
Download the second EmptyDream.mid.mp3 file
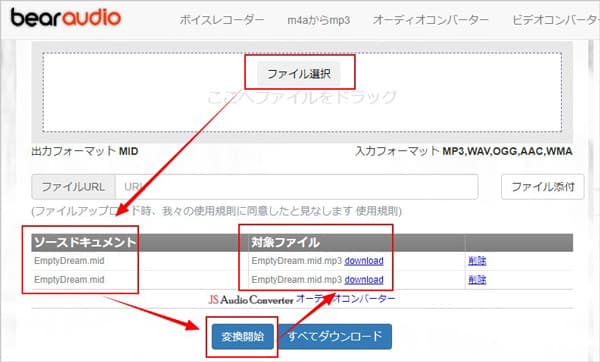364,280
